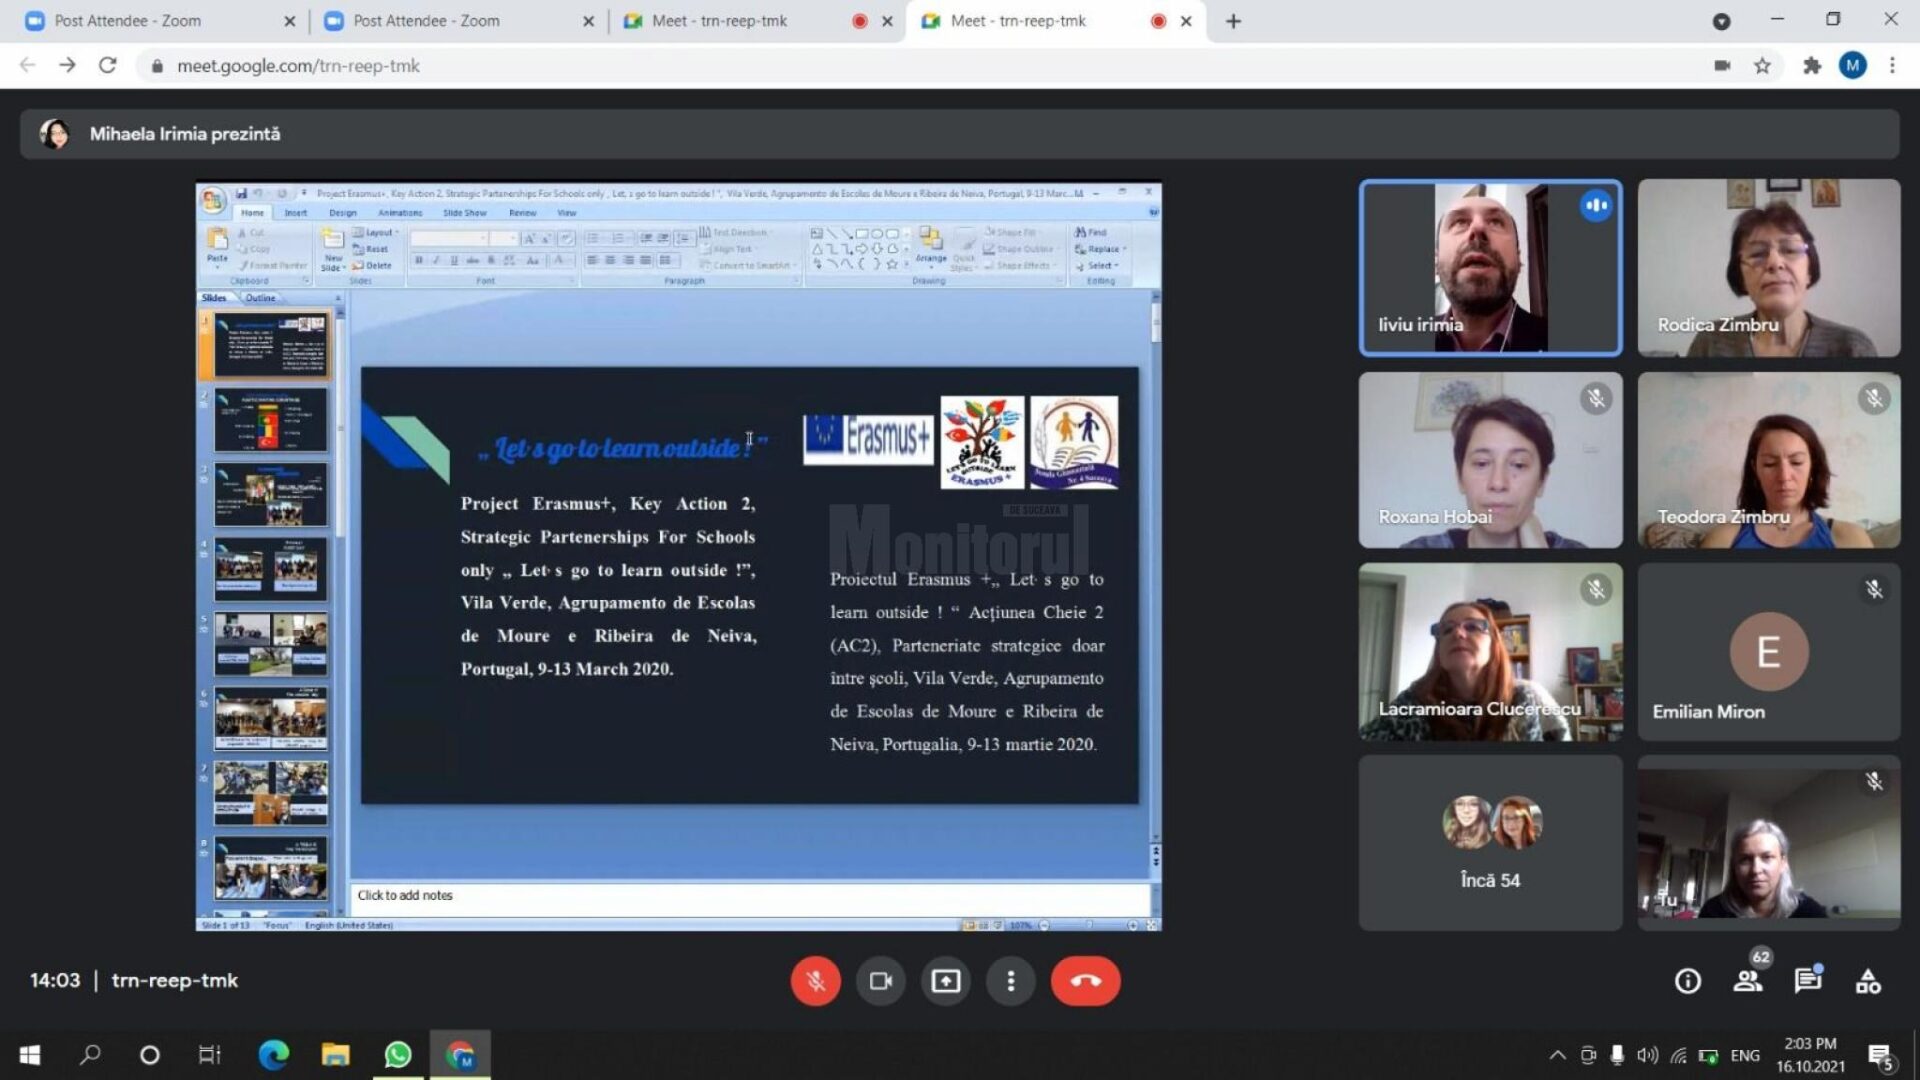Bookmark page with star icon

click(x=1762, y=66)
